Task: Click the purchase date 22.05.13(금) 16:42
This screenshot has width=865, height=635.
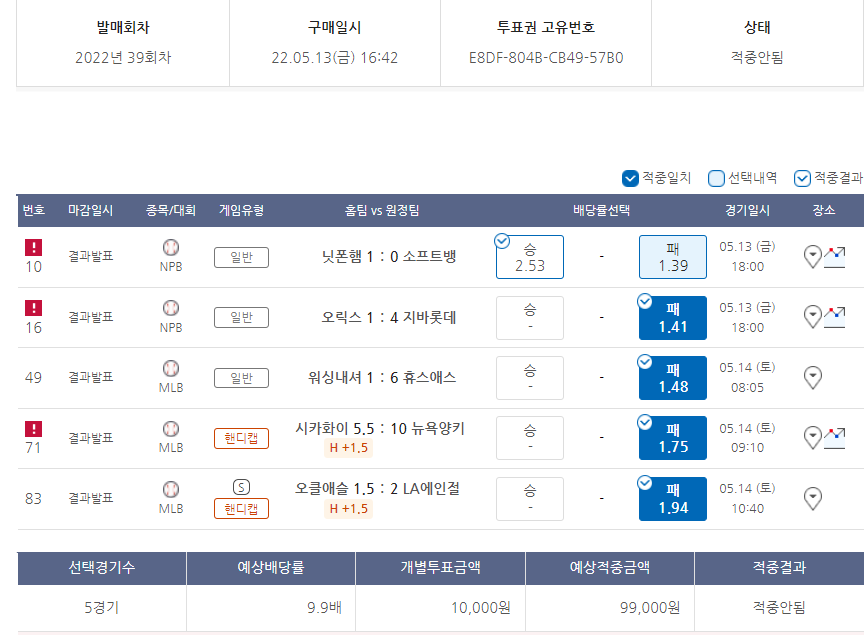Action: [x=334, y=58]
